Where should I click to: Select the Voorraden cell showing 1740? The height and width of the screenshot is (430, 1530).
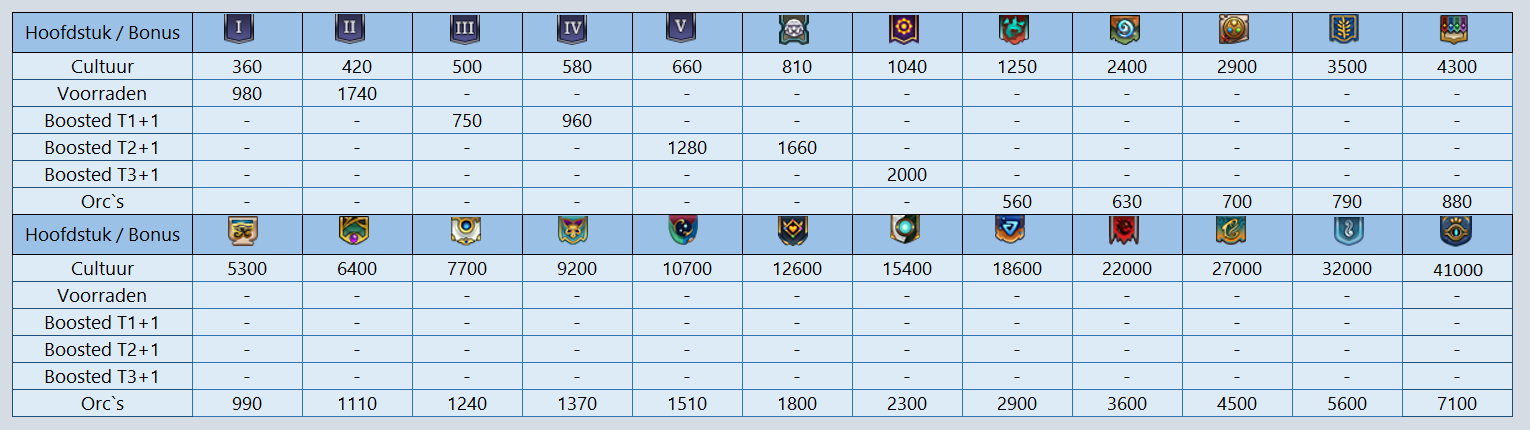coord(357,94)
